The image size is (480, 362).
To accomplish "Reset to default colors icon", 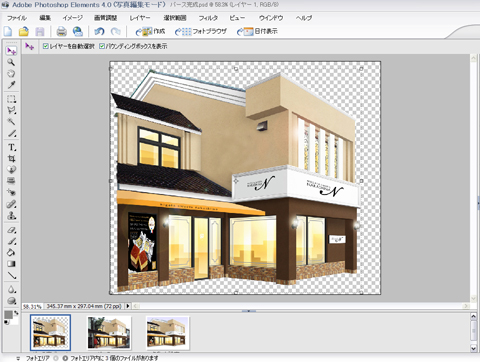I will [x=6, y=322].
